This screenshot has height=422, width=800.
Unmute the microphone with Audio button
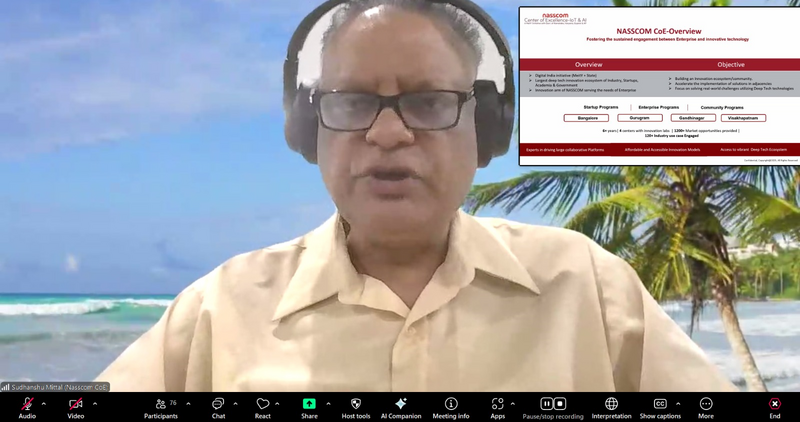(x=27, y=406)
